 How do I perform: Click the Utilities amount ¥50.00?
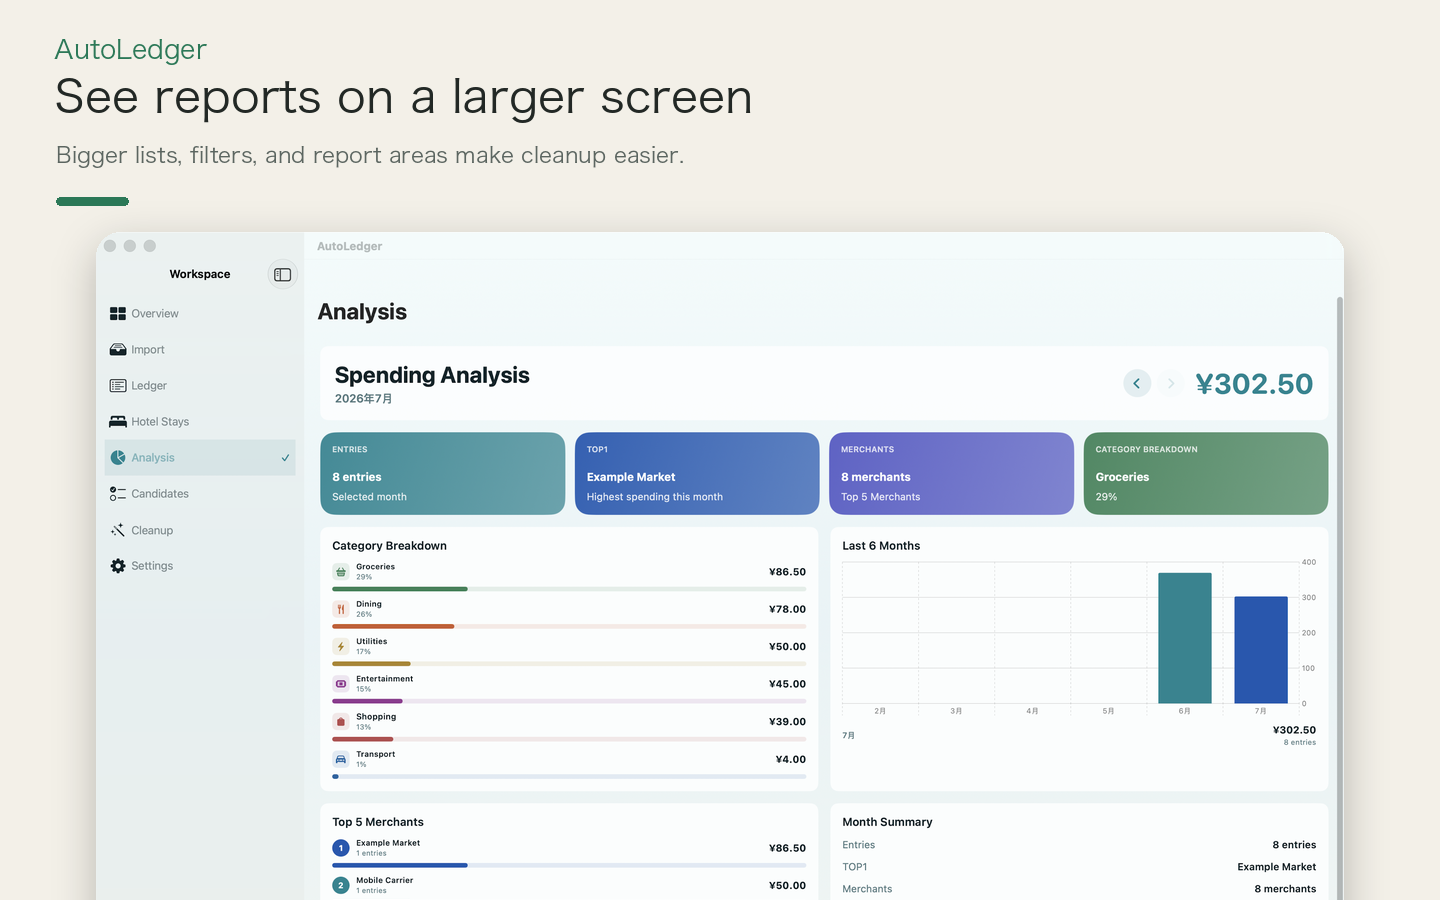coord(787,647)
